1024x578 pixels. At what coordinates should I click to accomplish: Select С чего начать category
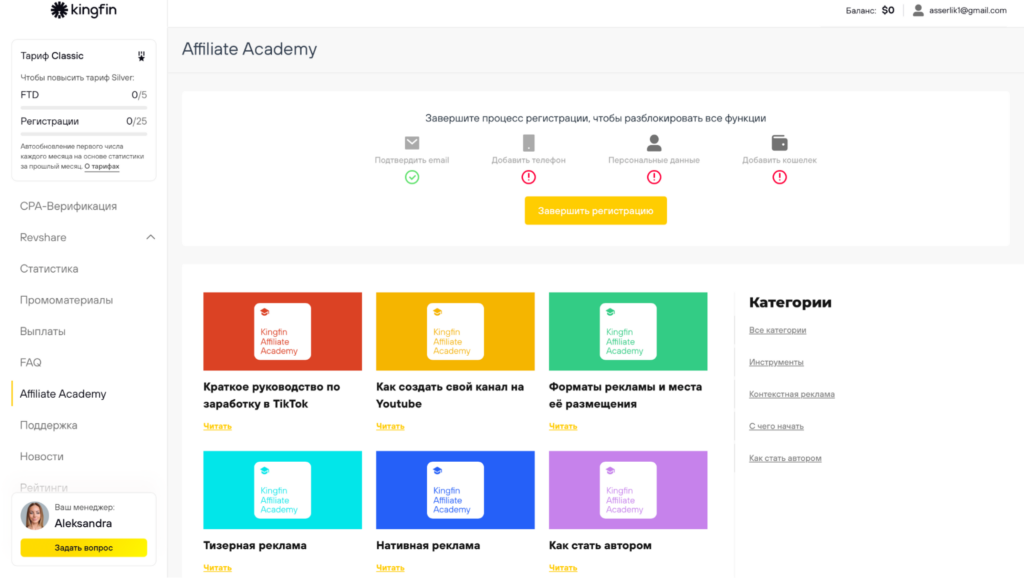tap(776, 426)
